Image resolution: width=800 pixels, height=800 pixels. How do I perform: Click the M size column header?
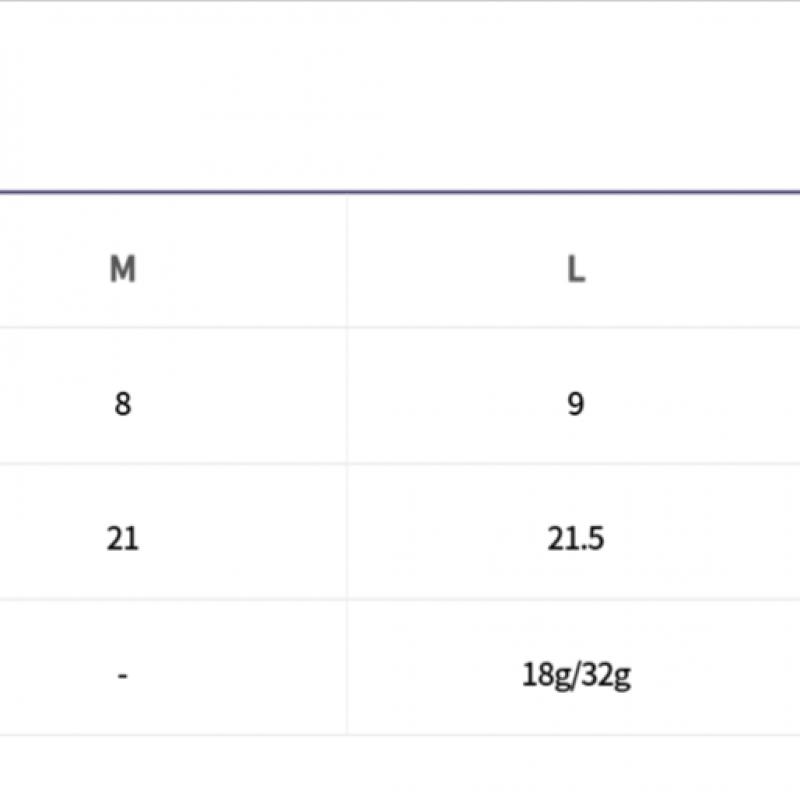click(122, 269)
